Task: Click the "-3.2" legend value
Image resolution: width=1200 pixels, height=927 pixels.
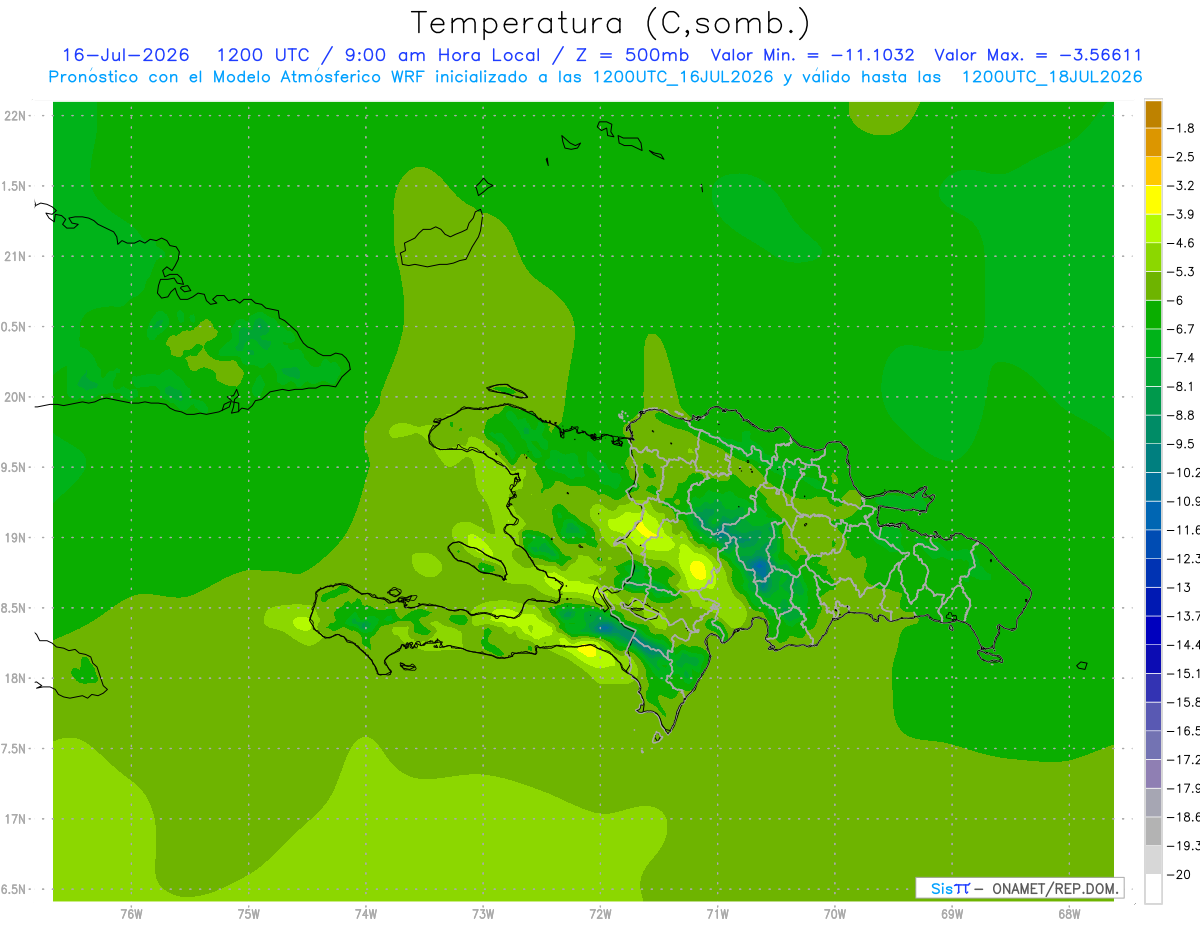Action: point(1181,186)
